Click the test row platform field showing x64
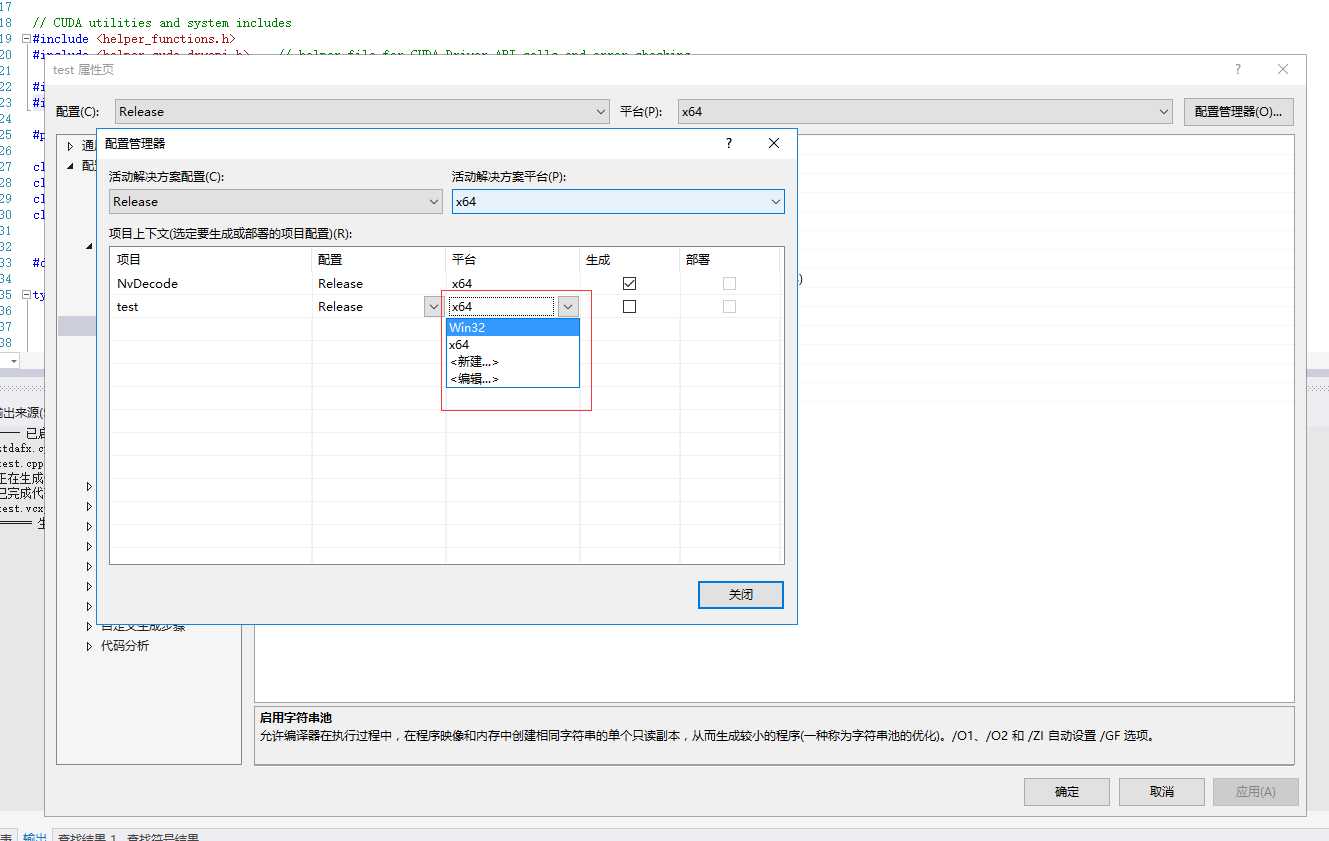This screenshot has height=841, width=1329. 501,307
